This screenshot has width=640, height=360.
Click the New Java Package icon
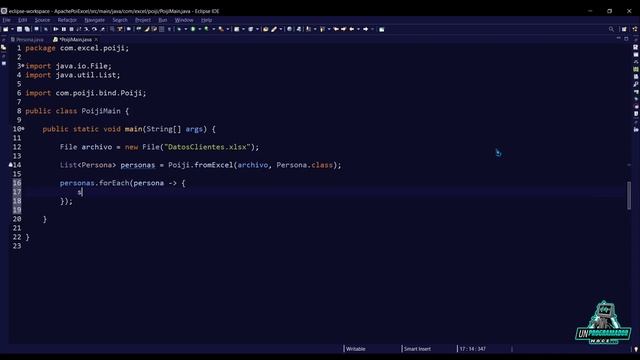click(x=237, y=29)
